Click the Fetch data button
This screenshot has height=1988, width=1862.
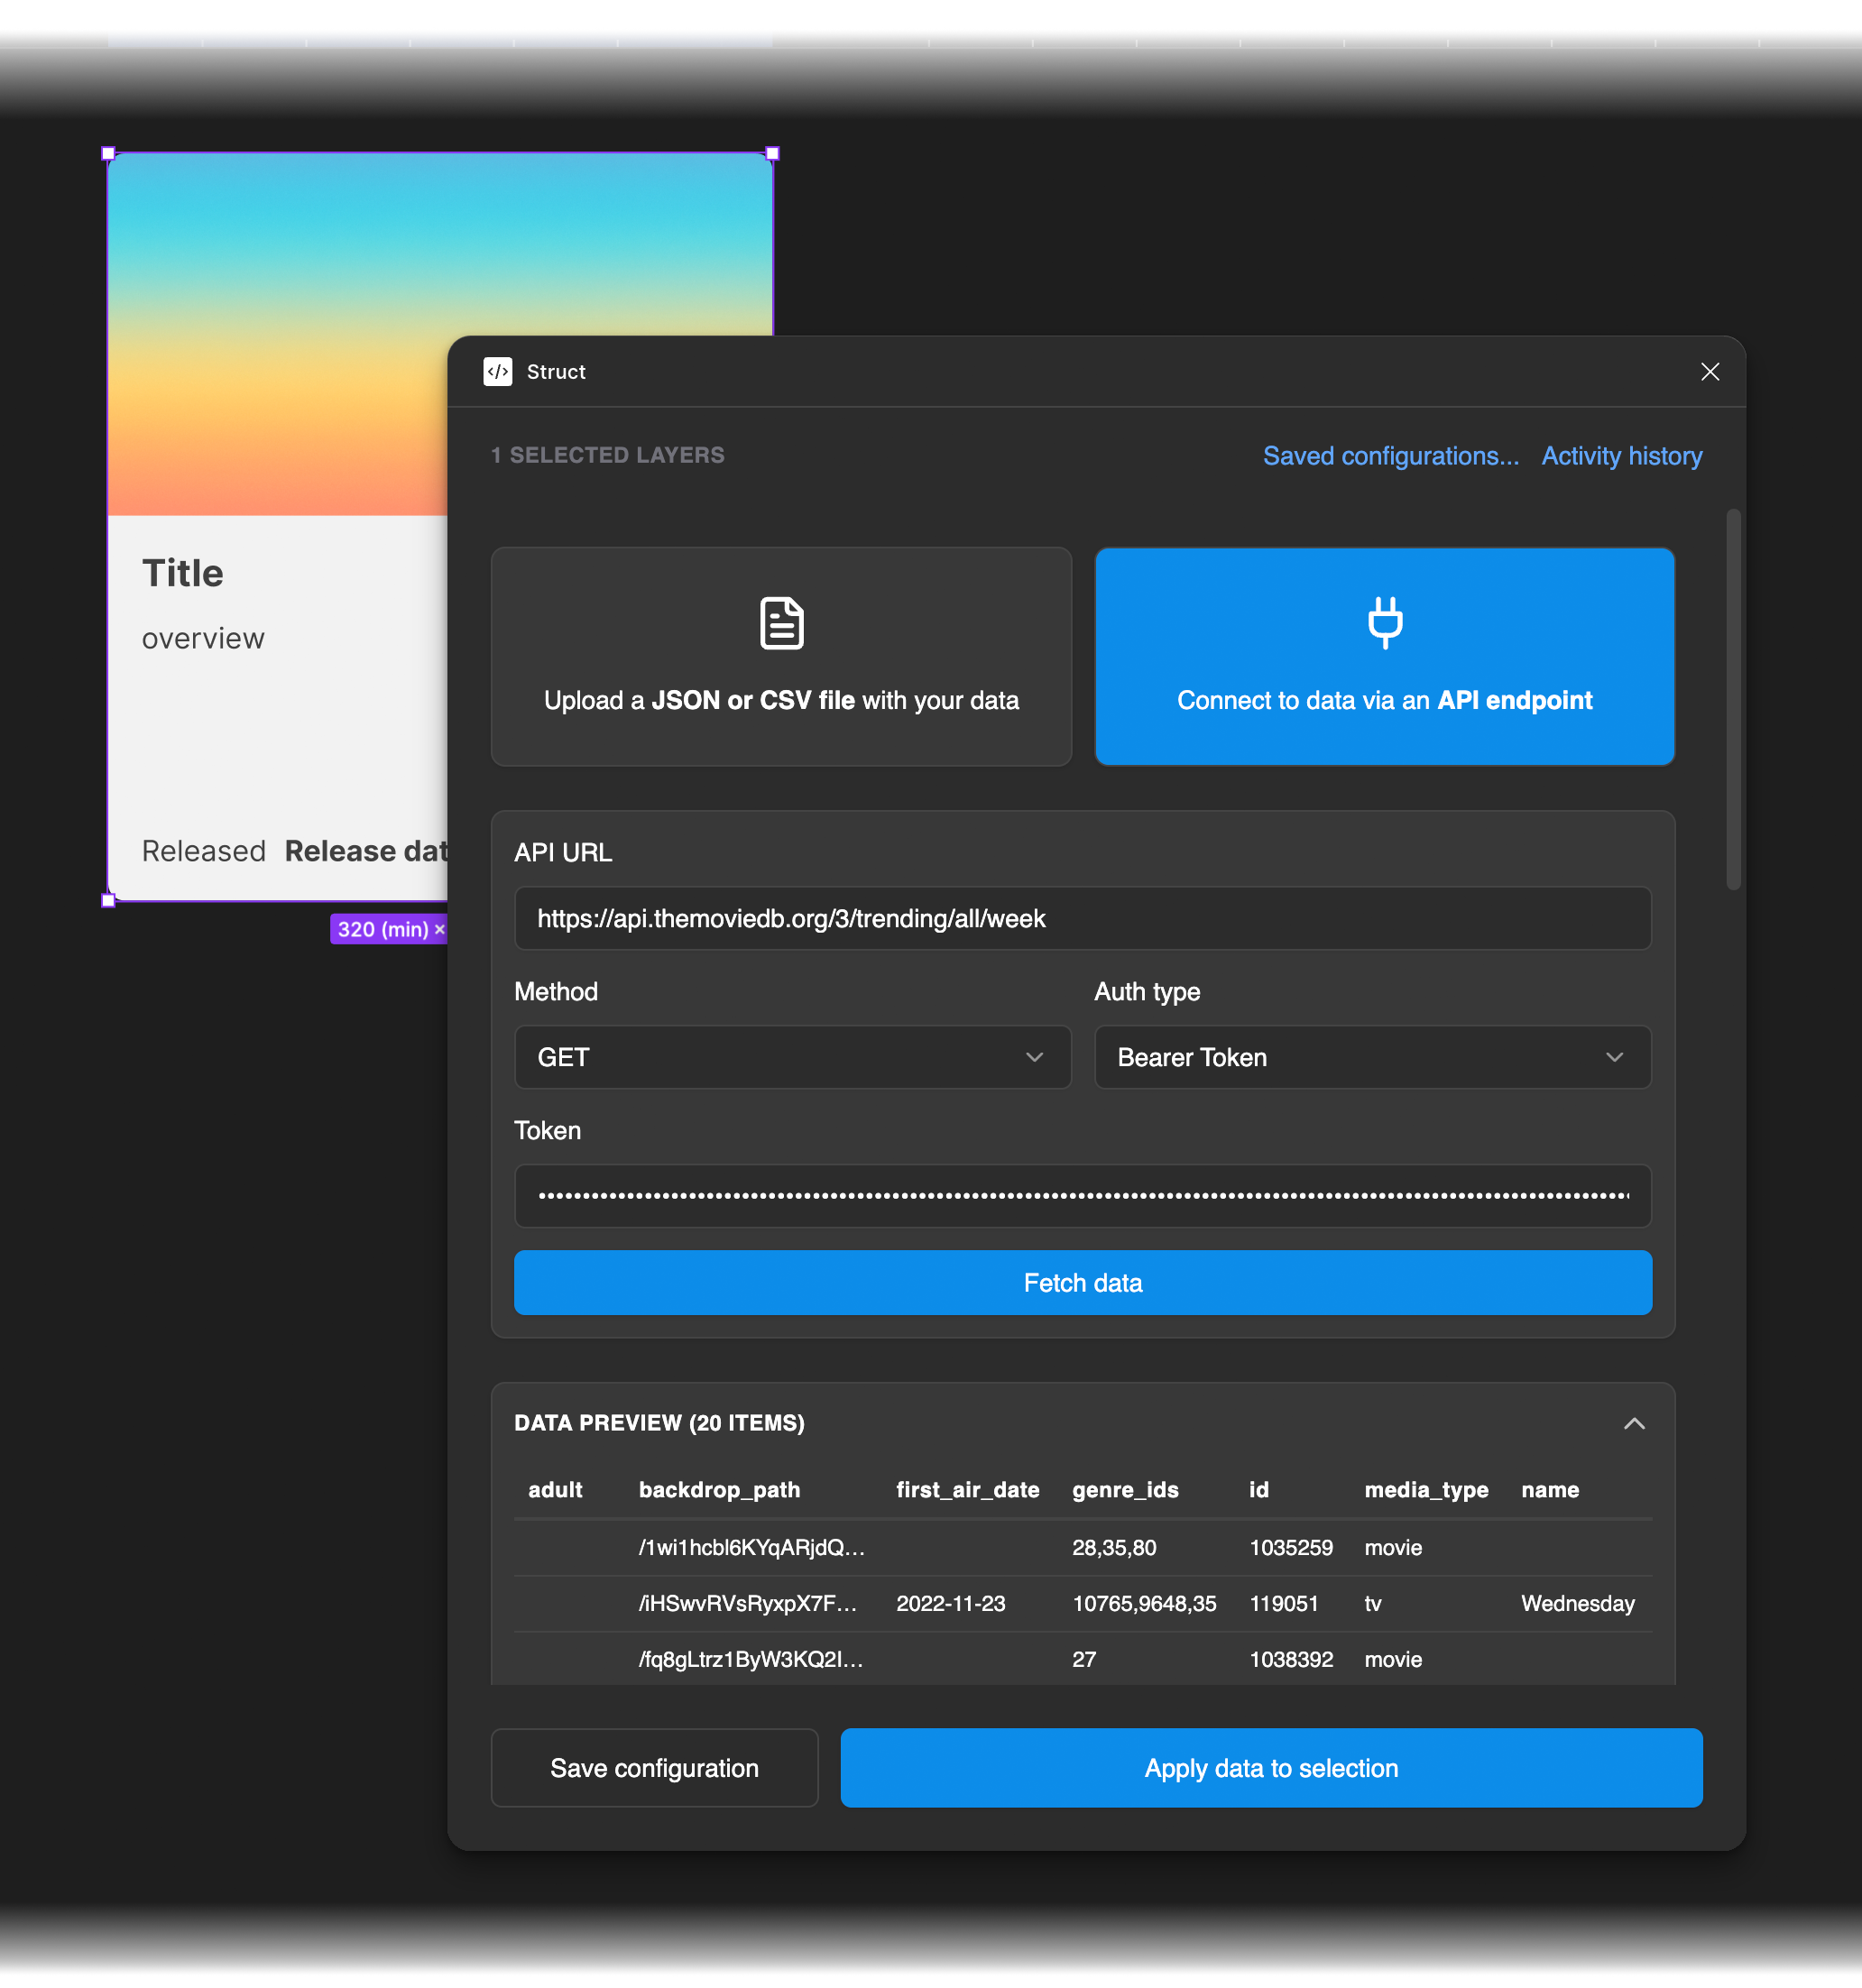1082,1283
